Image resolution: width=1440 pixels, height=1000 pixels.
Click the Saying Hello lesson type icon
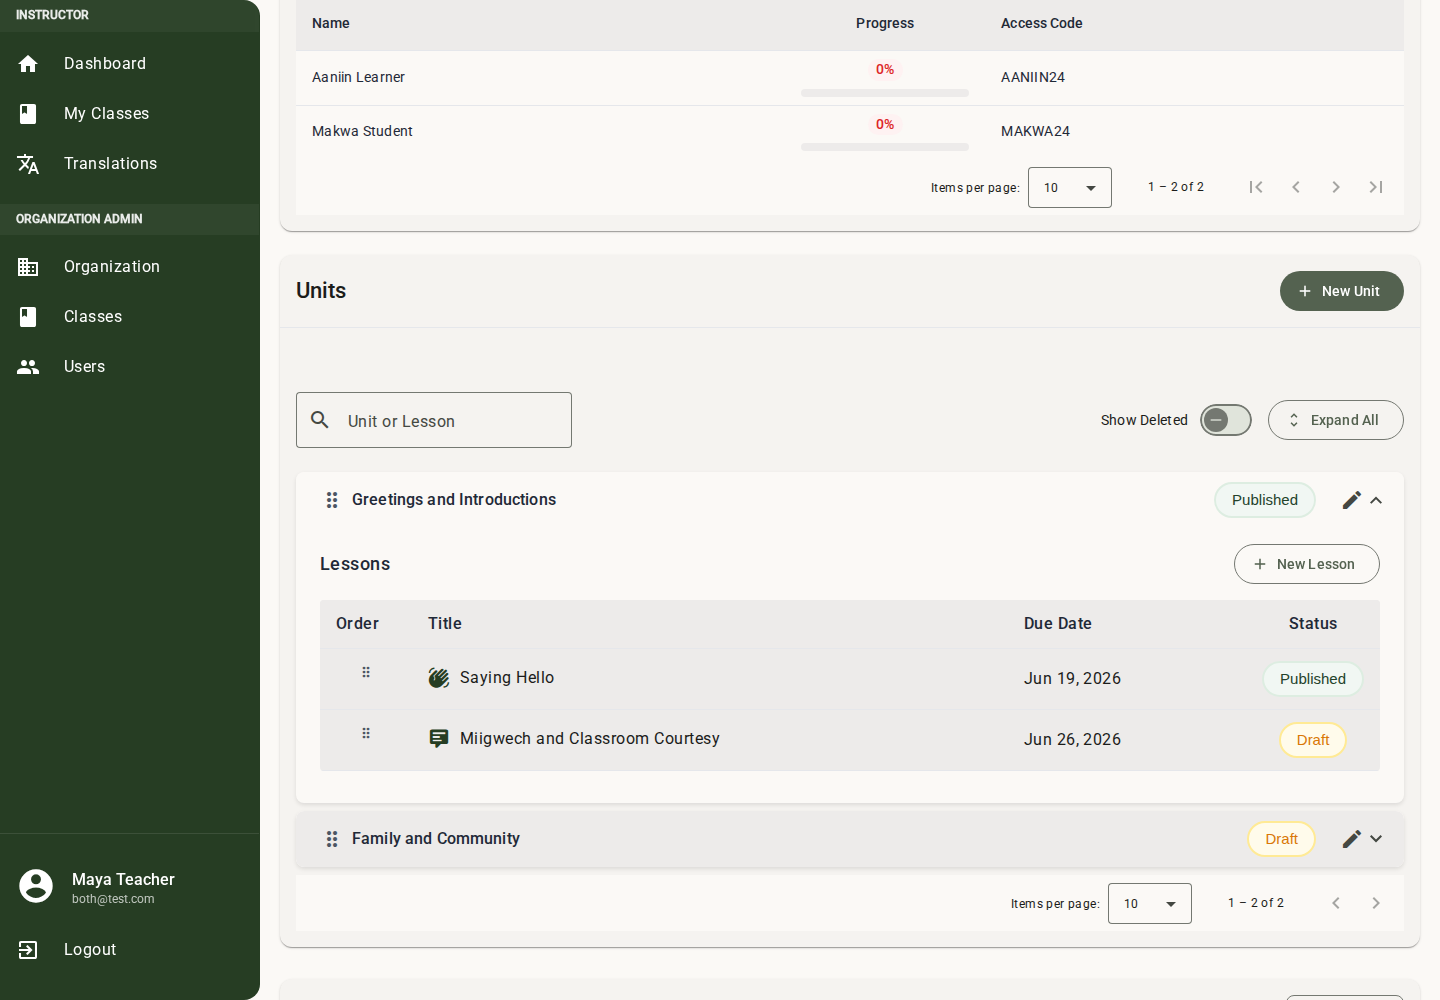click(439, 678)
